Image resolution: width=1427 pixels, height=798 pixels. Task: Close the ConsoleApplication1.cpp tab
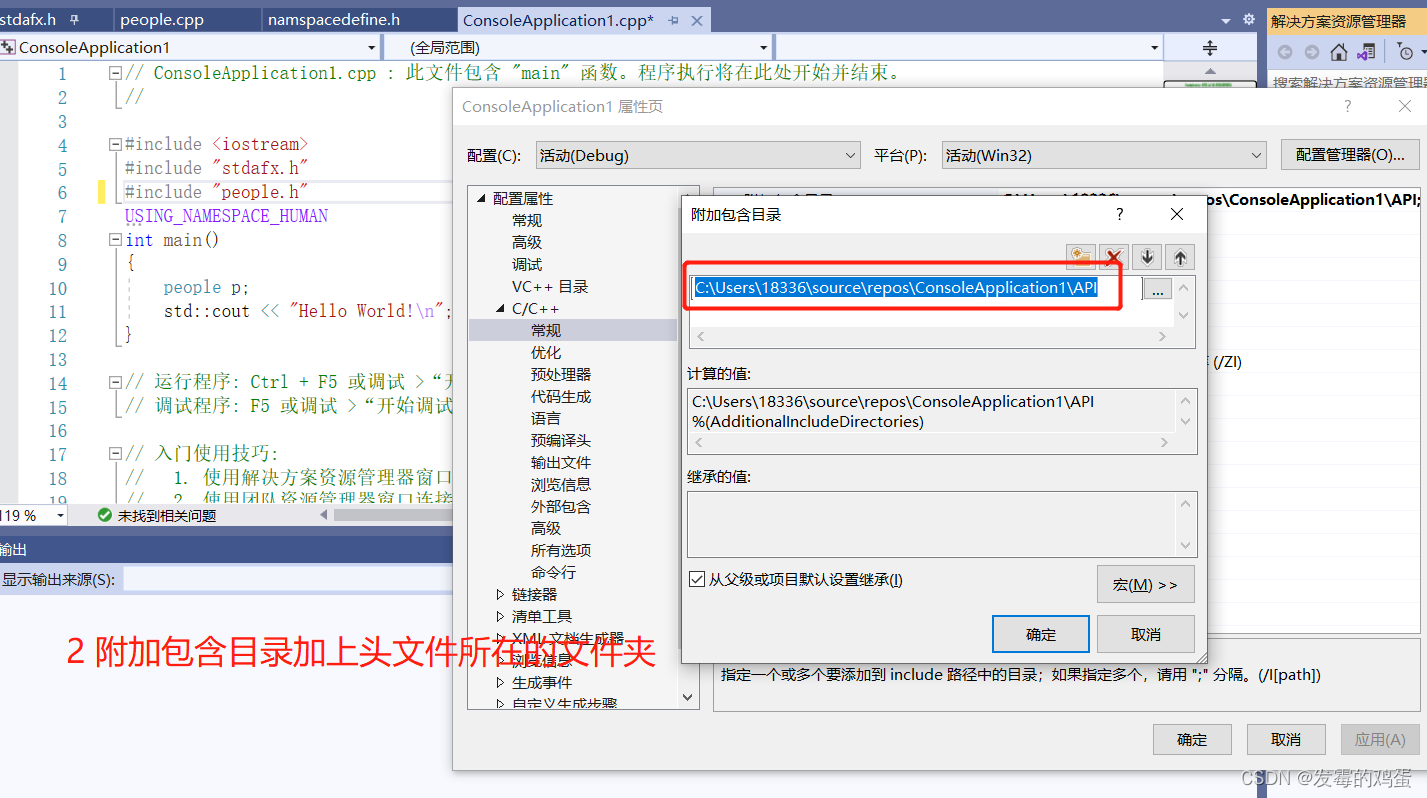point(696,20)
